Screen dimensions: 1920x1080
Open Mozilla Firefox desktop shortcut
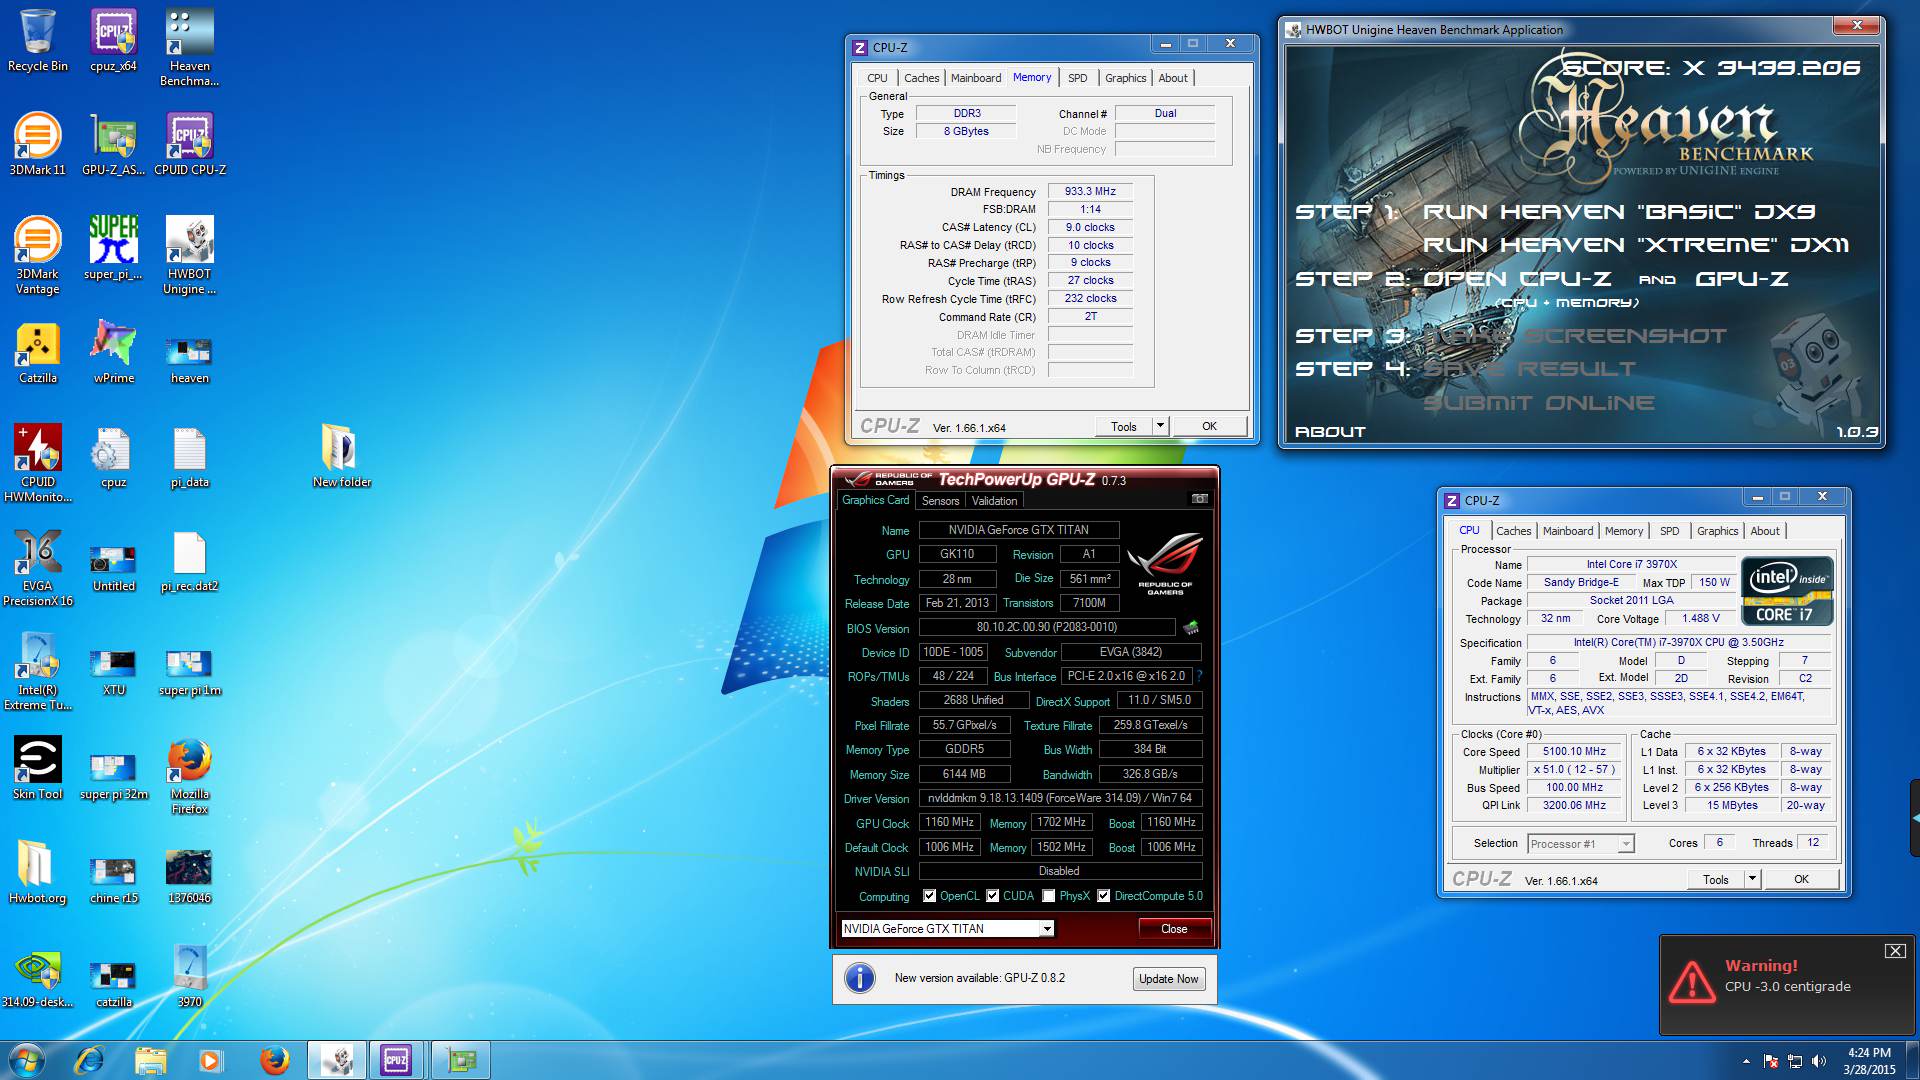tap(190, 775)
